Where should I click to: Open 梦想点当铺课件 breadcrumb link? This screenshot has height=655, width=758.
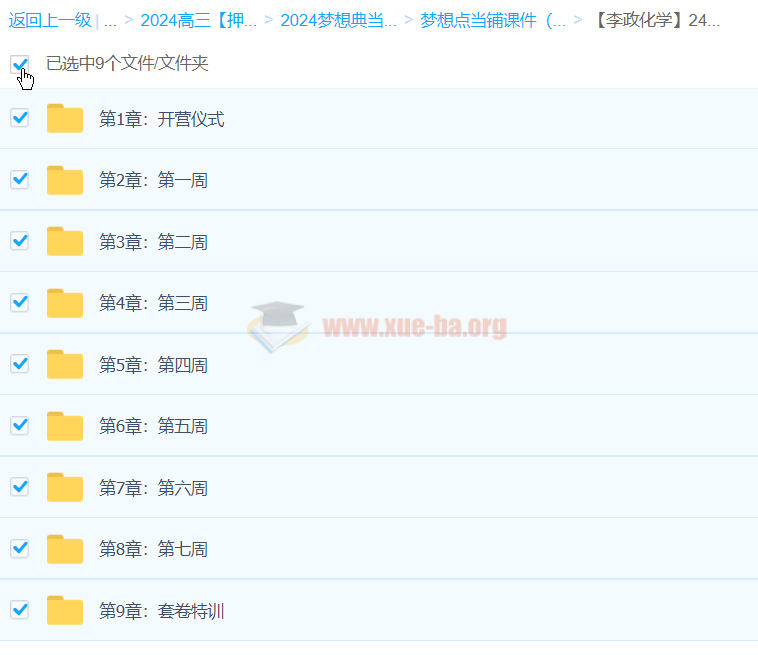coord(493,20)
